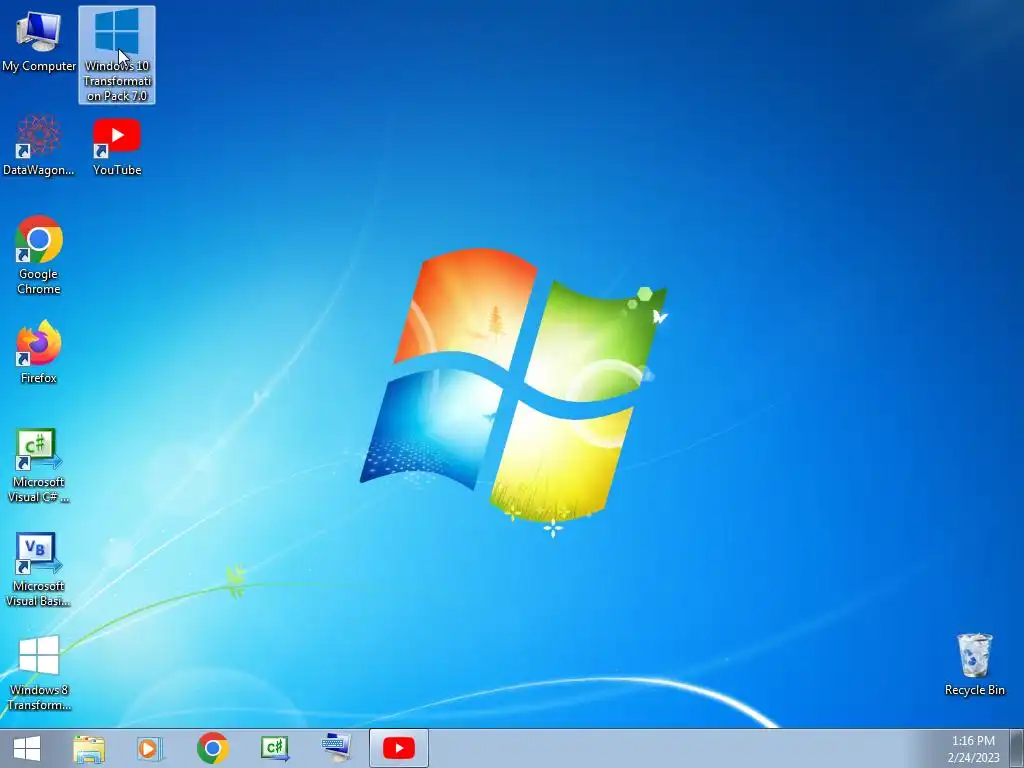Select Microsoft Visual Basic desktop shortcut
The width and height of the screenshot is (1024, 768).
[39, 569]
